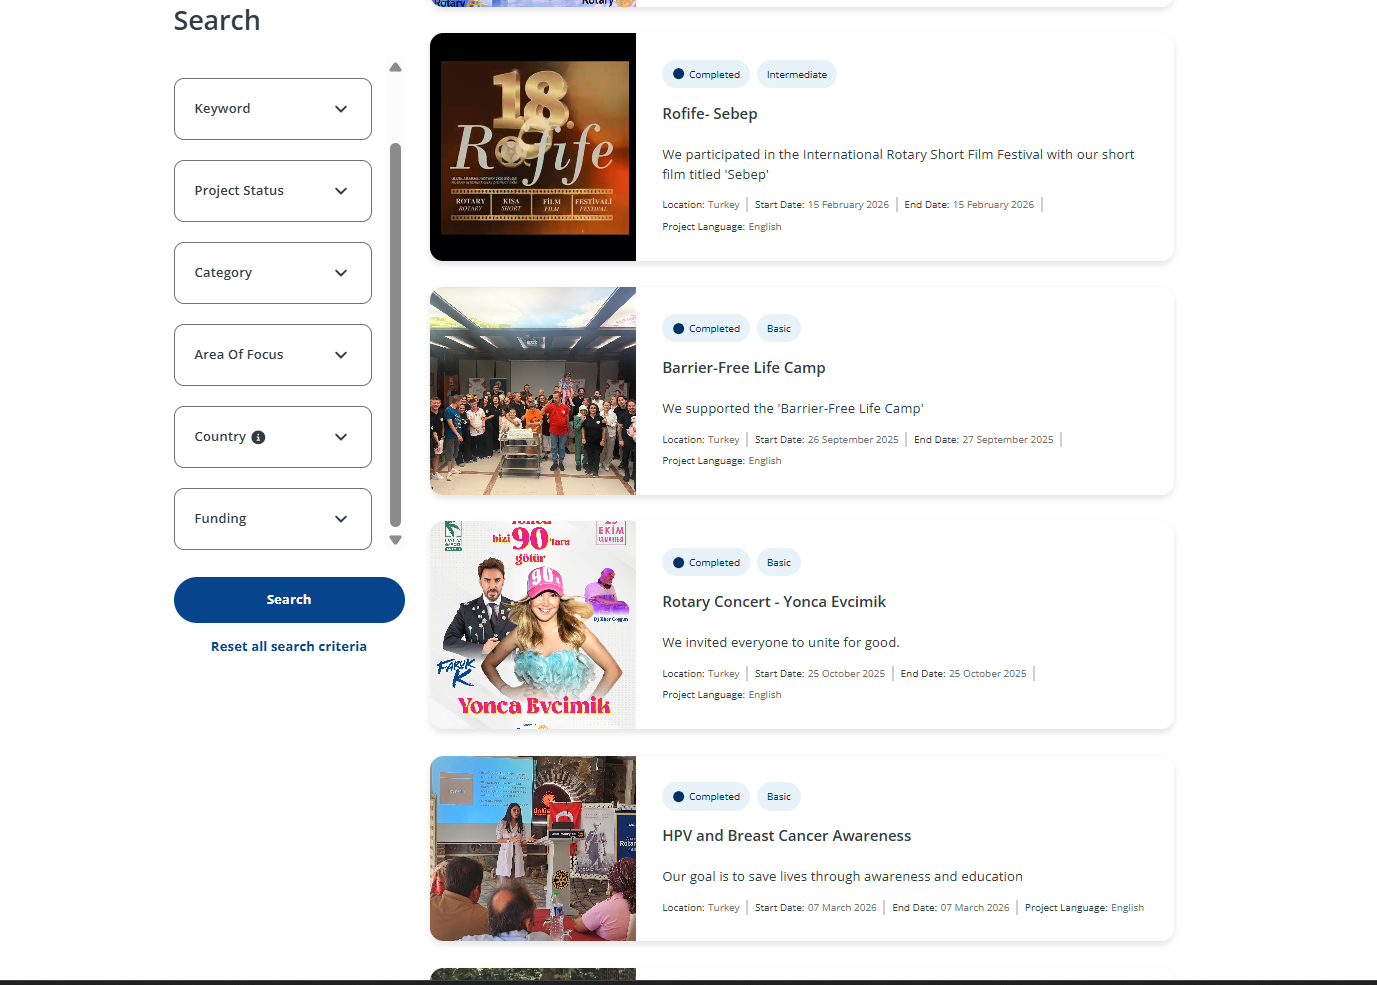Open the Funding dropdown

coord(272,519)
